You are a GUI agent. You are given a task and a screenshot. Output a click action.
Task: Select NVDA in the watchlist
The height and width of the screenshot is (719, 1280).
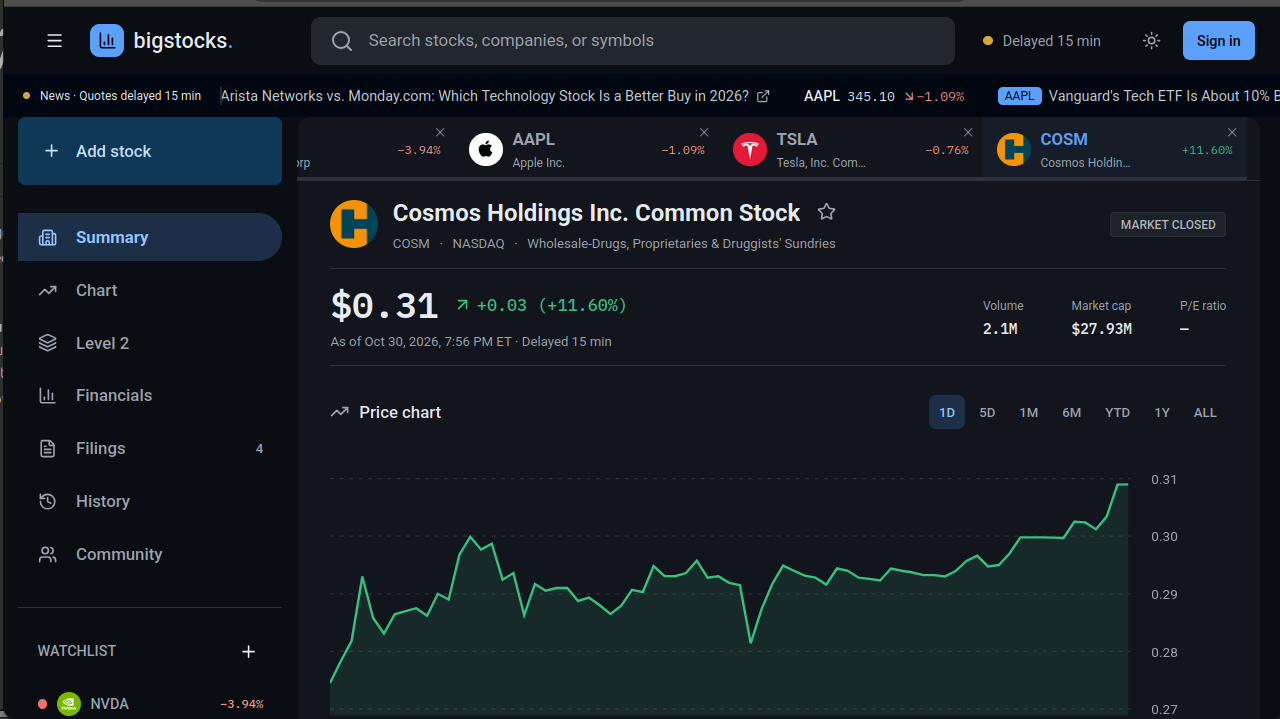(150, 704)
